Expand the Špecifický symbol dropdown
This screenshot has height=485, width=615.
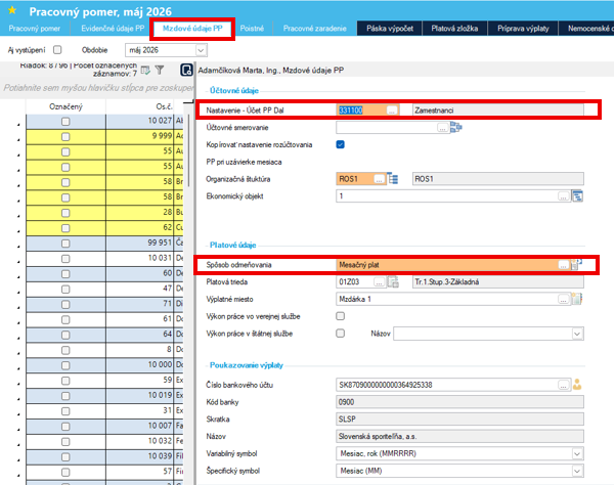tap(577, 471)
